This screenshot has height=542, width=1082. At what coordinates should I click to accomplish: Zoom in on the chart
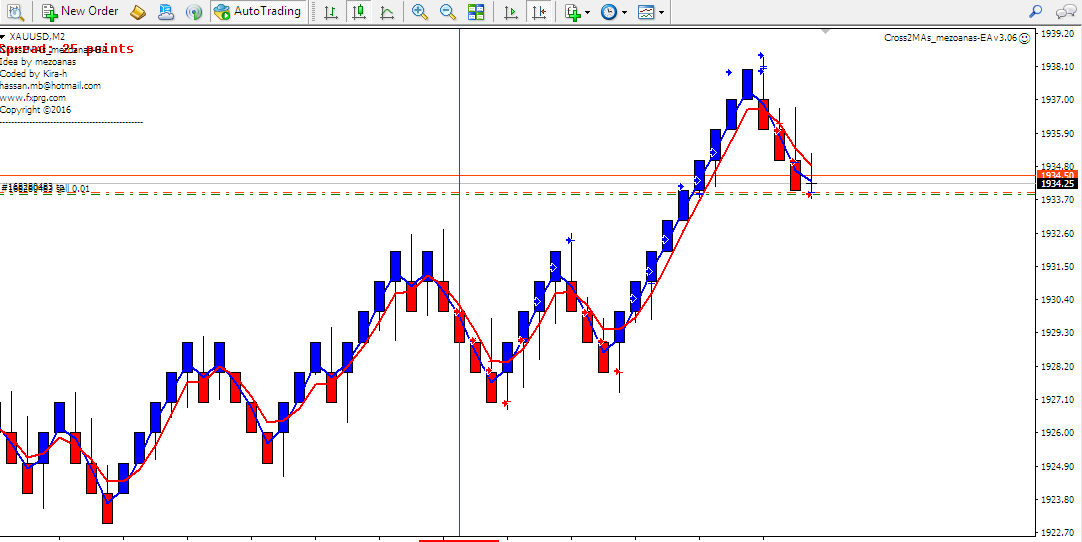pos(420,12)
